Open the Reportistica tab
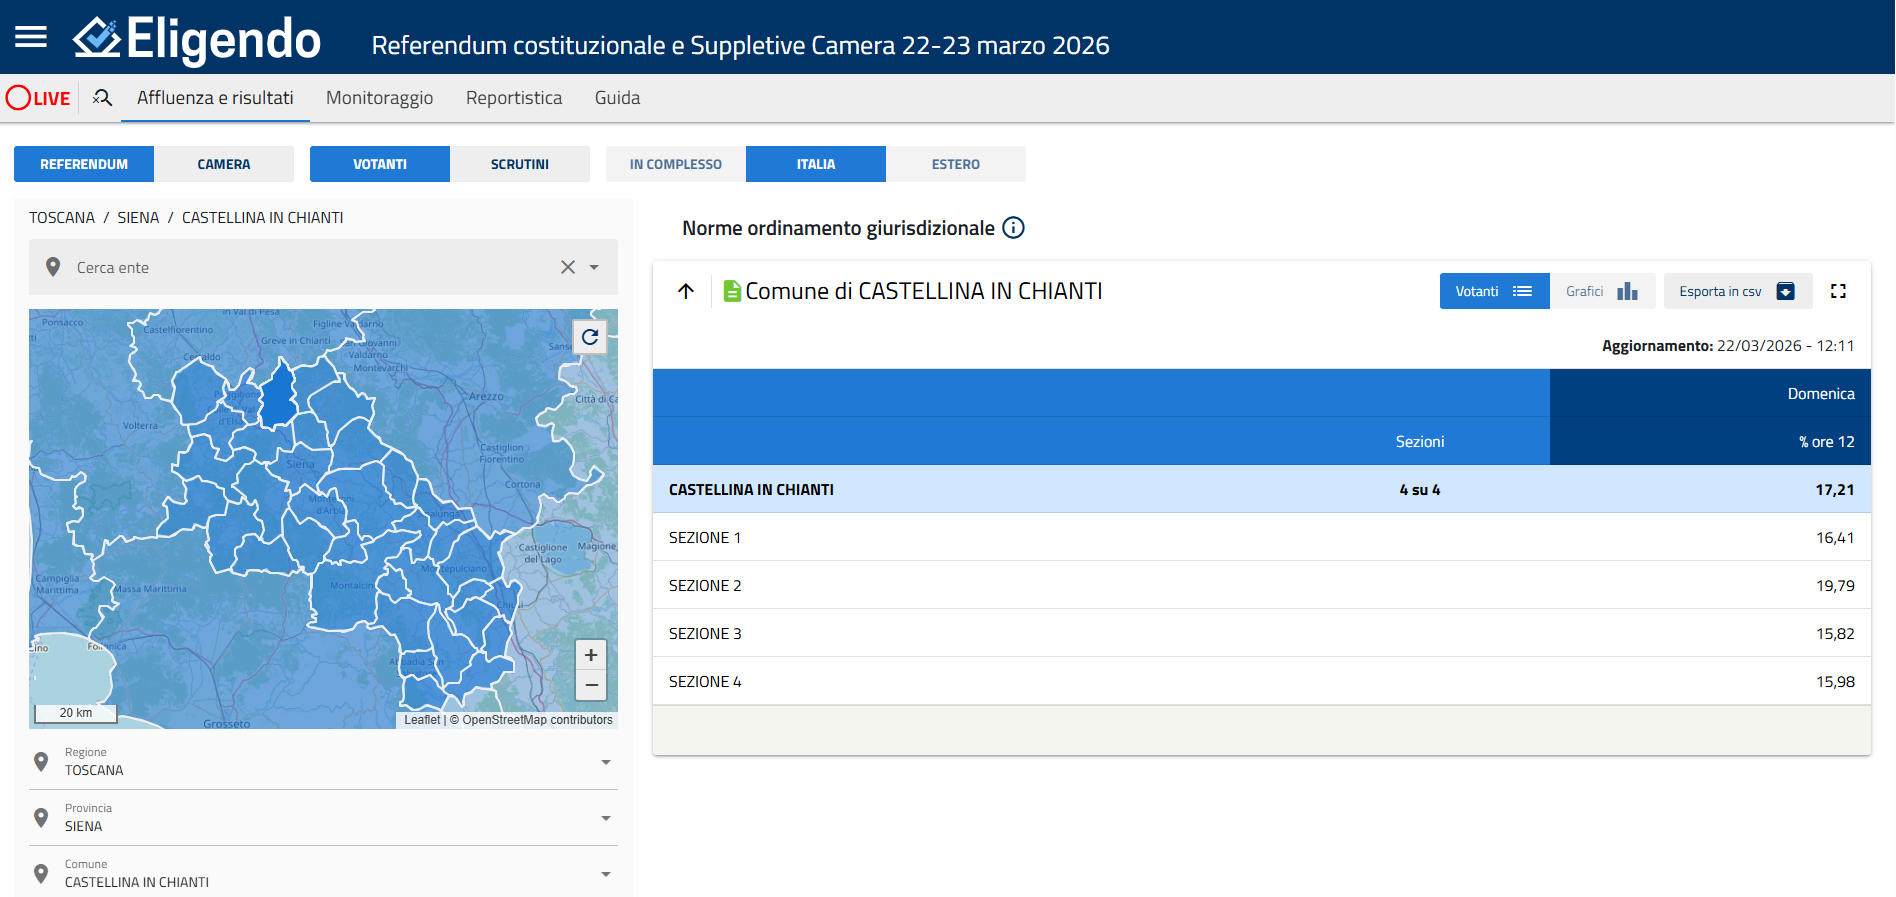Screen dimensions: 1896x897 513,98
